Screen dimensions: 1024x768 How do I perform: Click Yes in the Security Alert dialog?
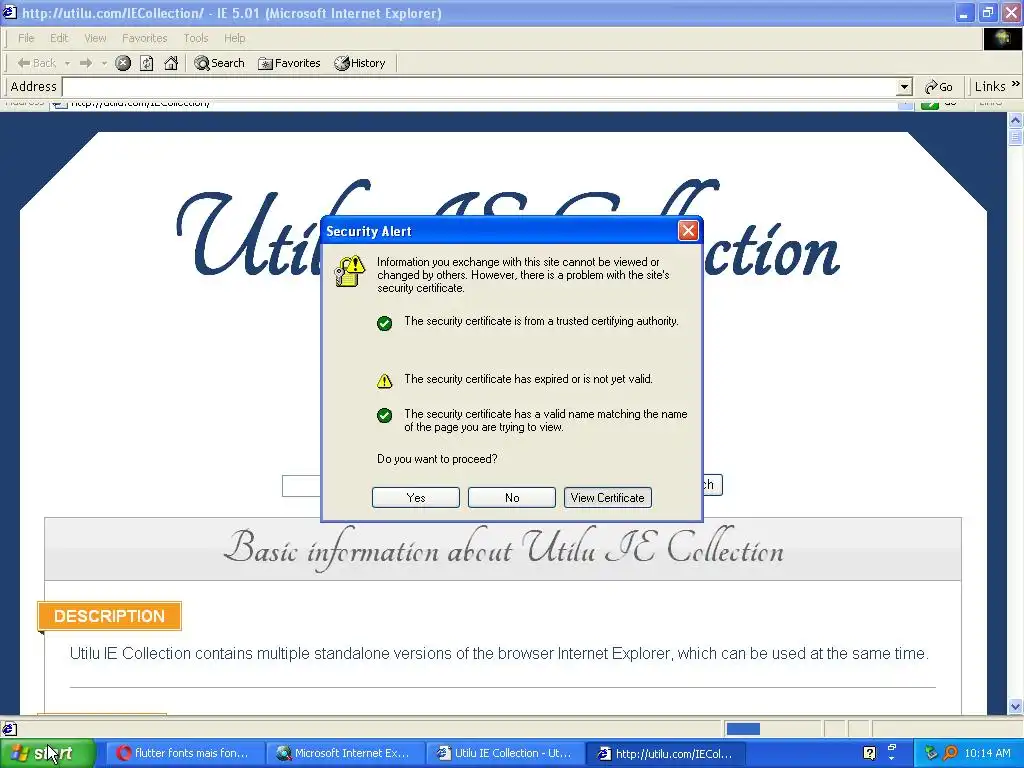415,498
